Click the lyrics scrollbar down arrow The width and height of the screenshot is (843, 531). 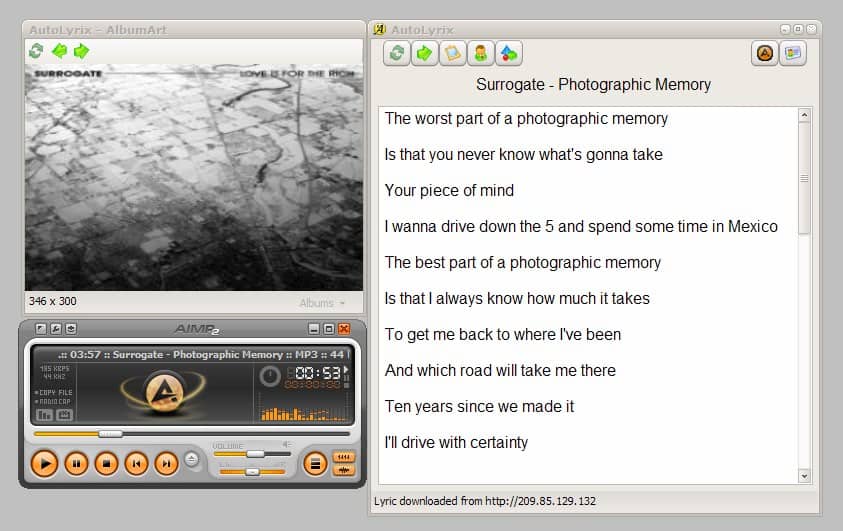point(805,477)
